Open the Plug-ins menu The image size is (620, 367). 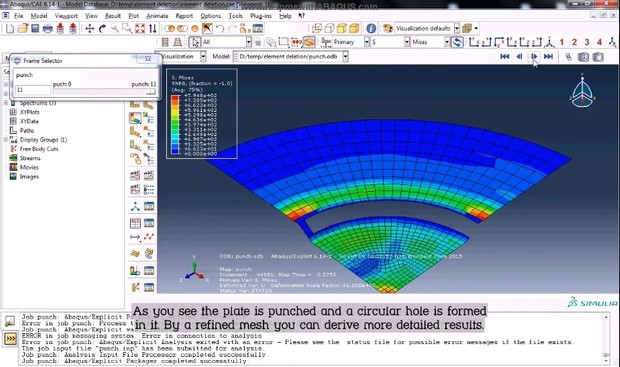(x=261, y=16)
